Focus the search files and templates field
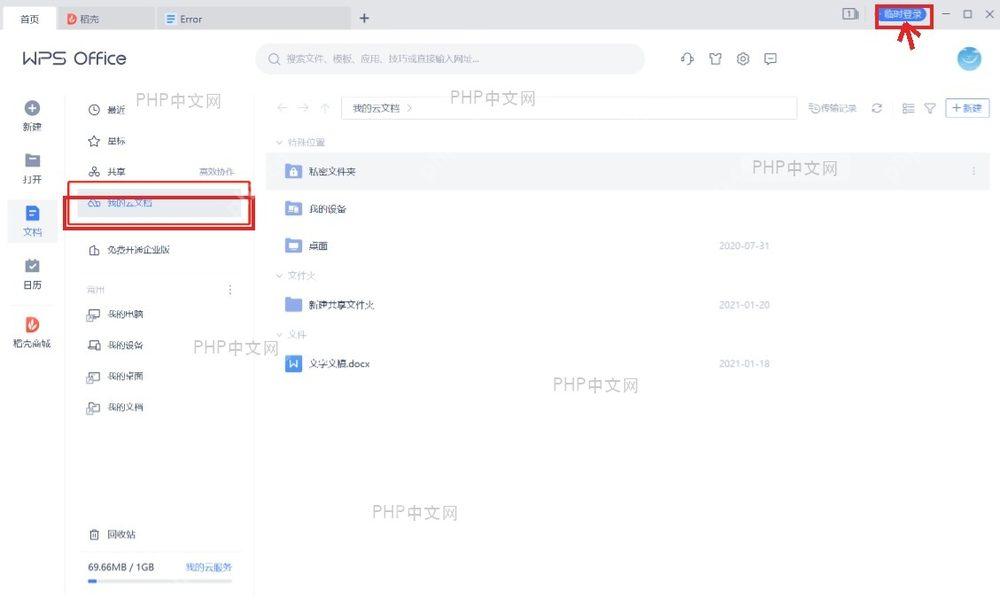This screenshot has width=1000, height=606. (x=450, y=59)
